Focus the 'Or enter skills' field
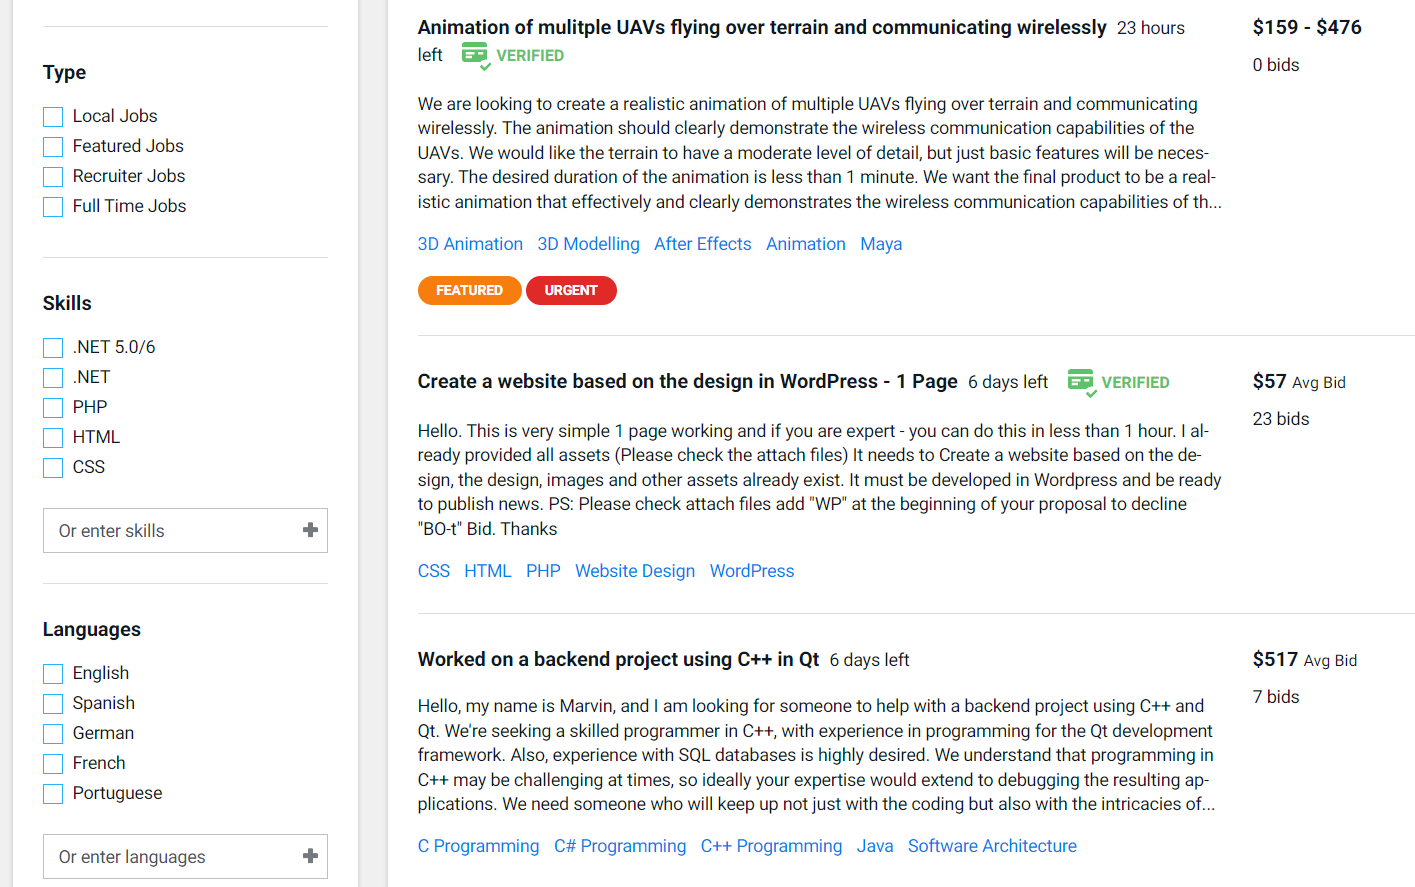Screen dimensions: 1415x887 (x=170, y=531)
